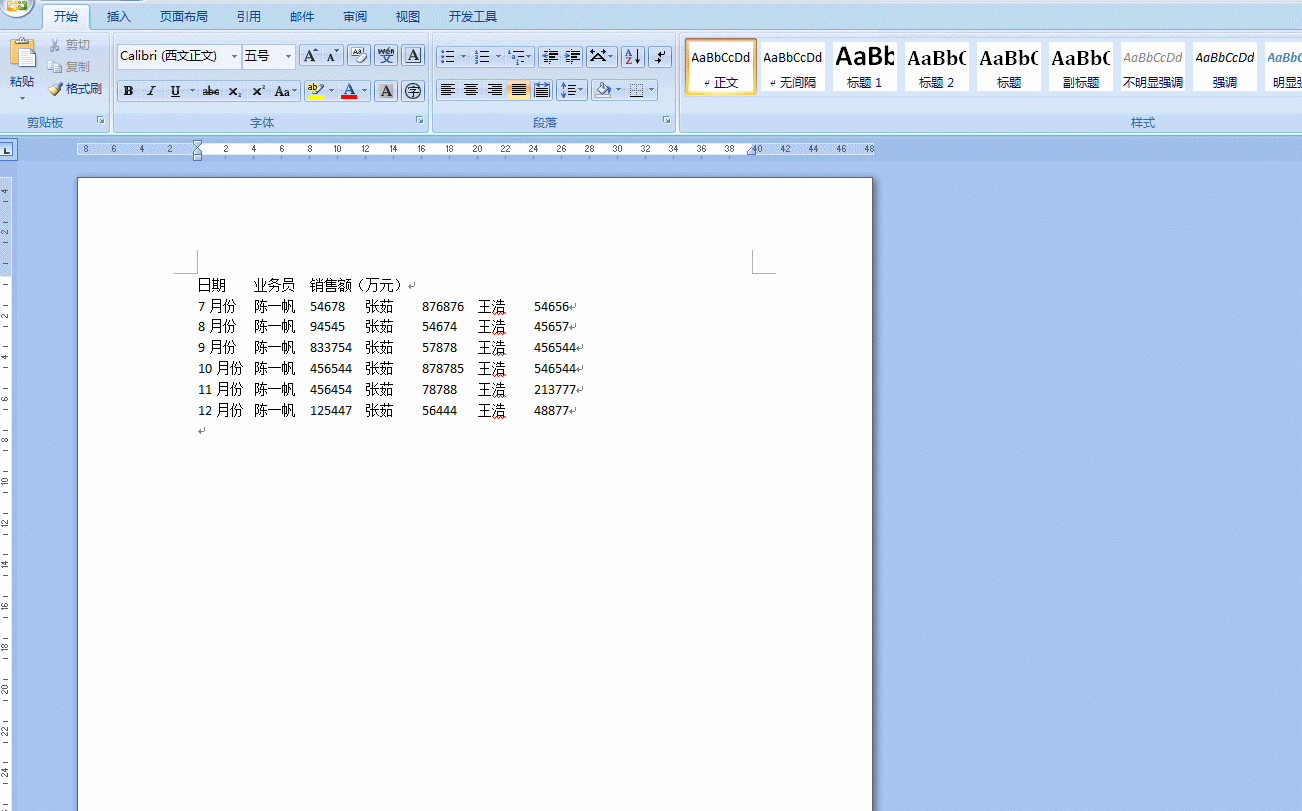Open the highlight color dropdown arrow
Screen dimensions: 1302x811
(x=331, y=91)
